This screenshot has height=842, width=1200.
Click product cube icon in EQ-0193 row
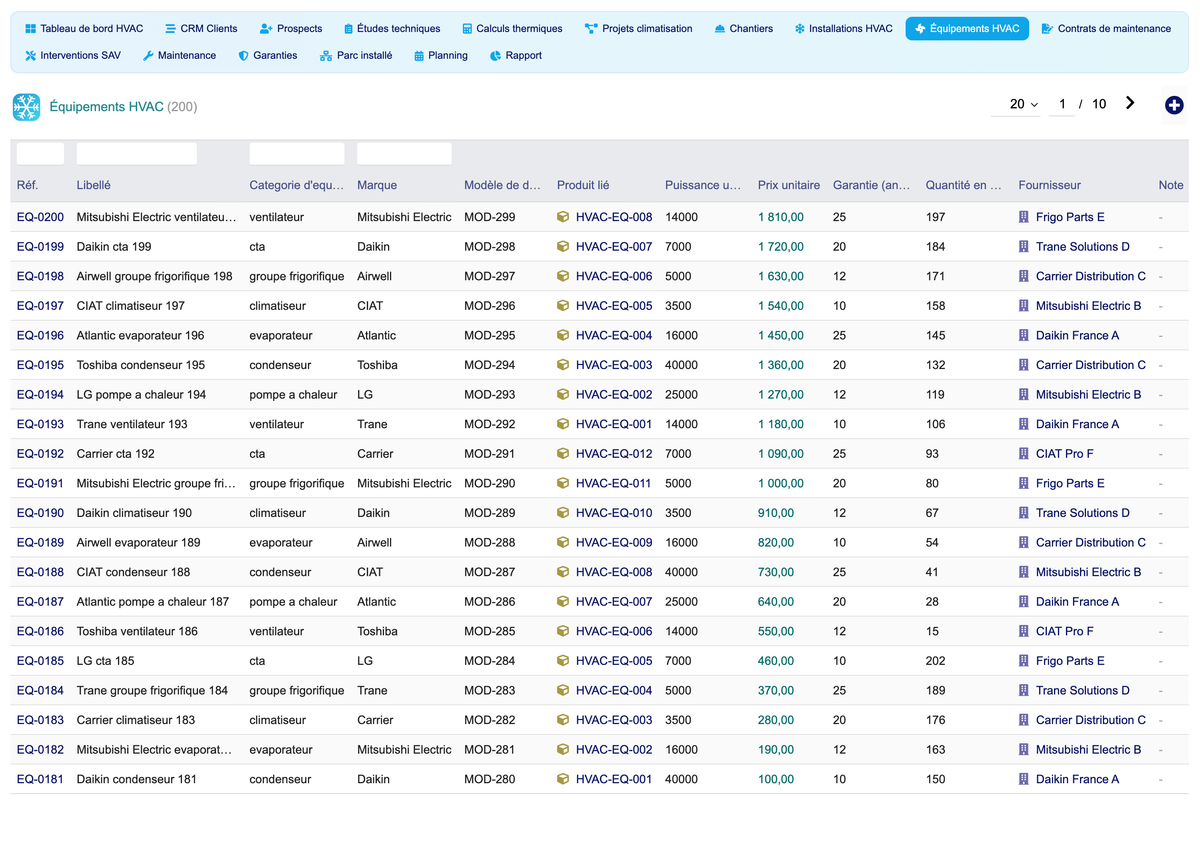[563, 424]
